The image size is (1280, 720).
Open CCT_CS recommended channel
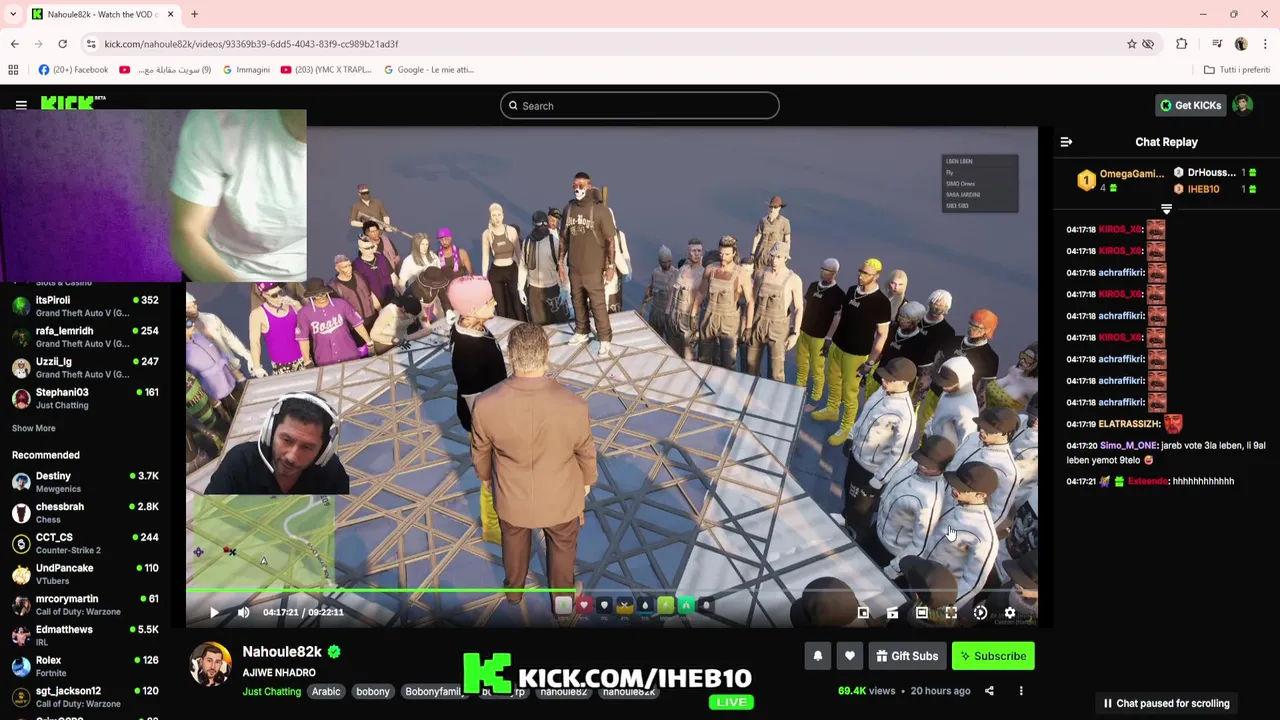(x=85, y=543)
